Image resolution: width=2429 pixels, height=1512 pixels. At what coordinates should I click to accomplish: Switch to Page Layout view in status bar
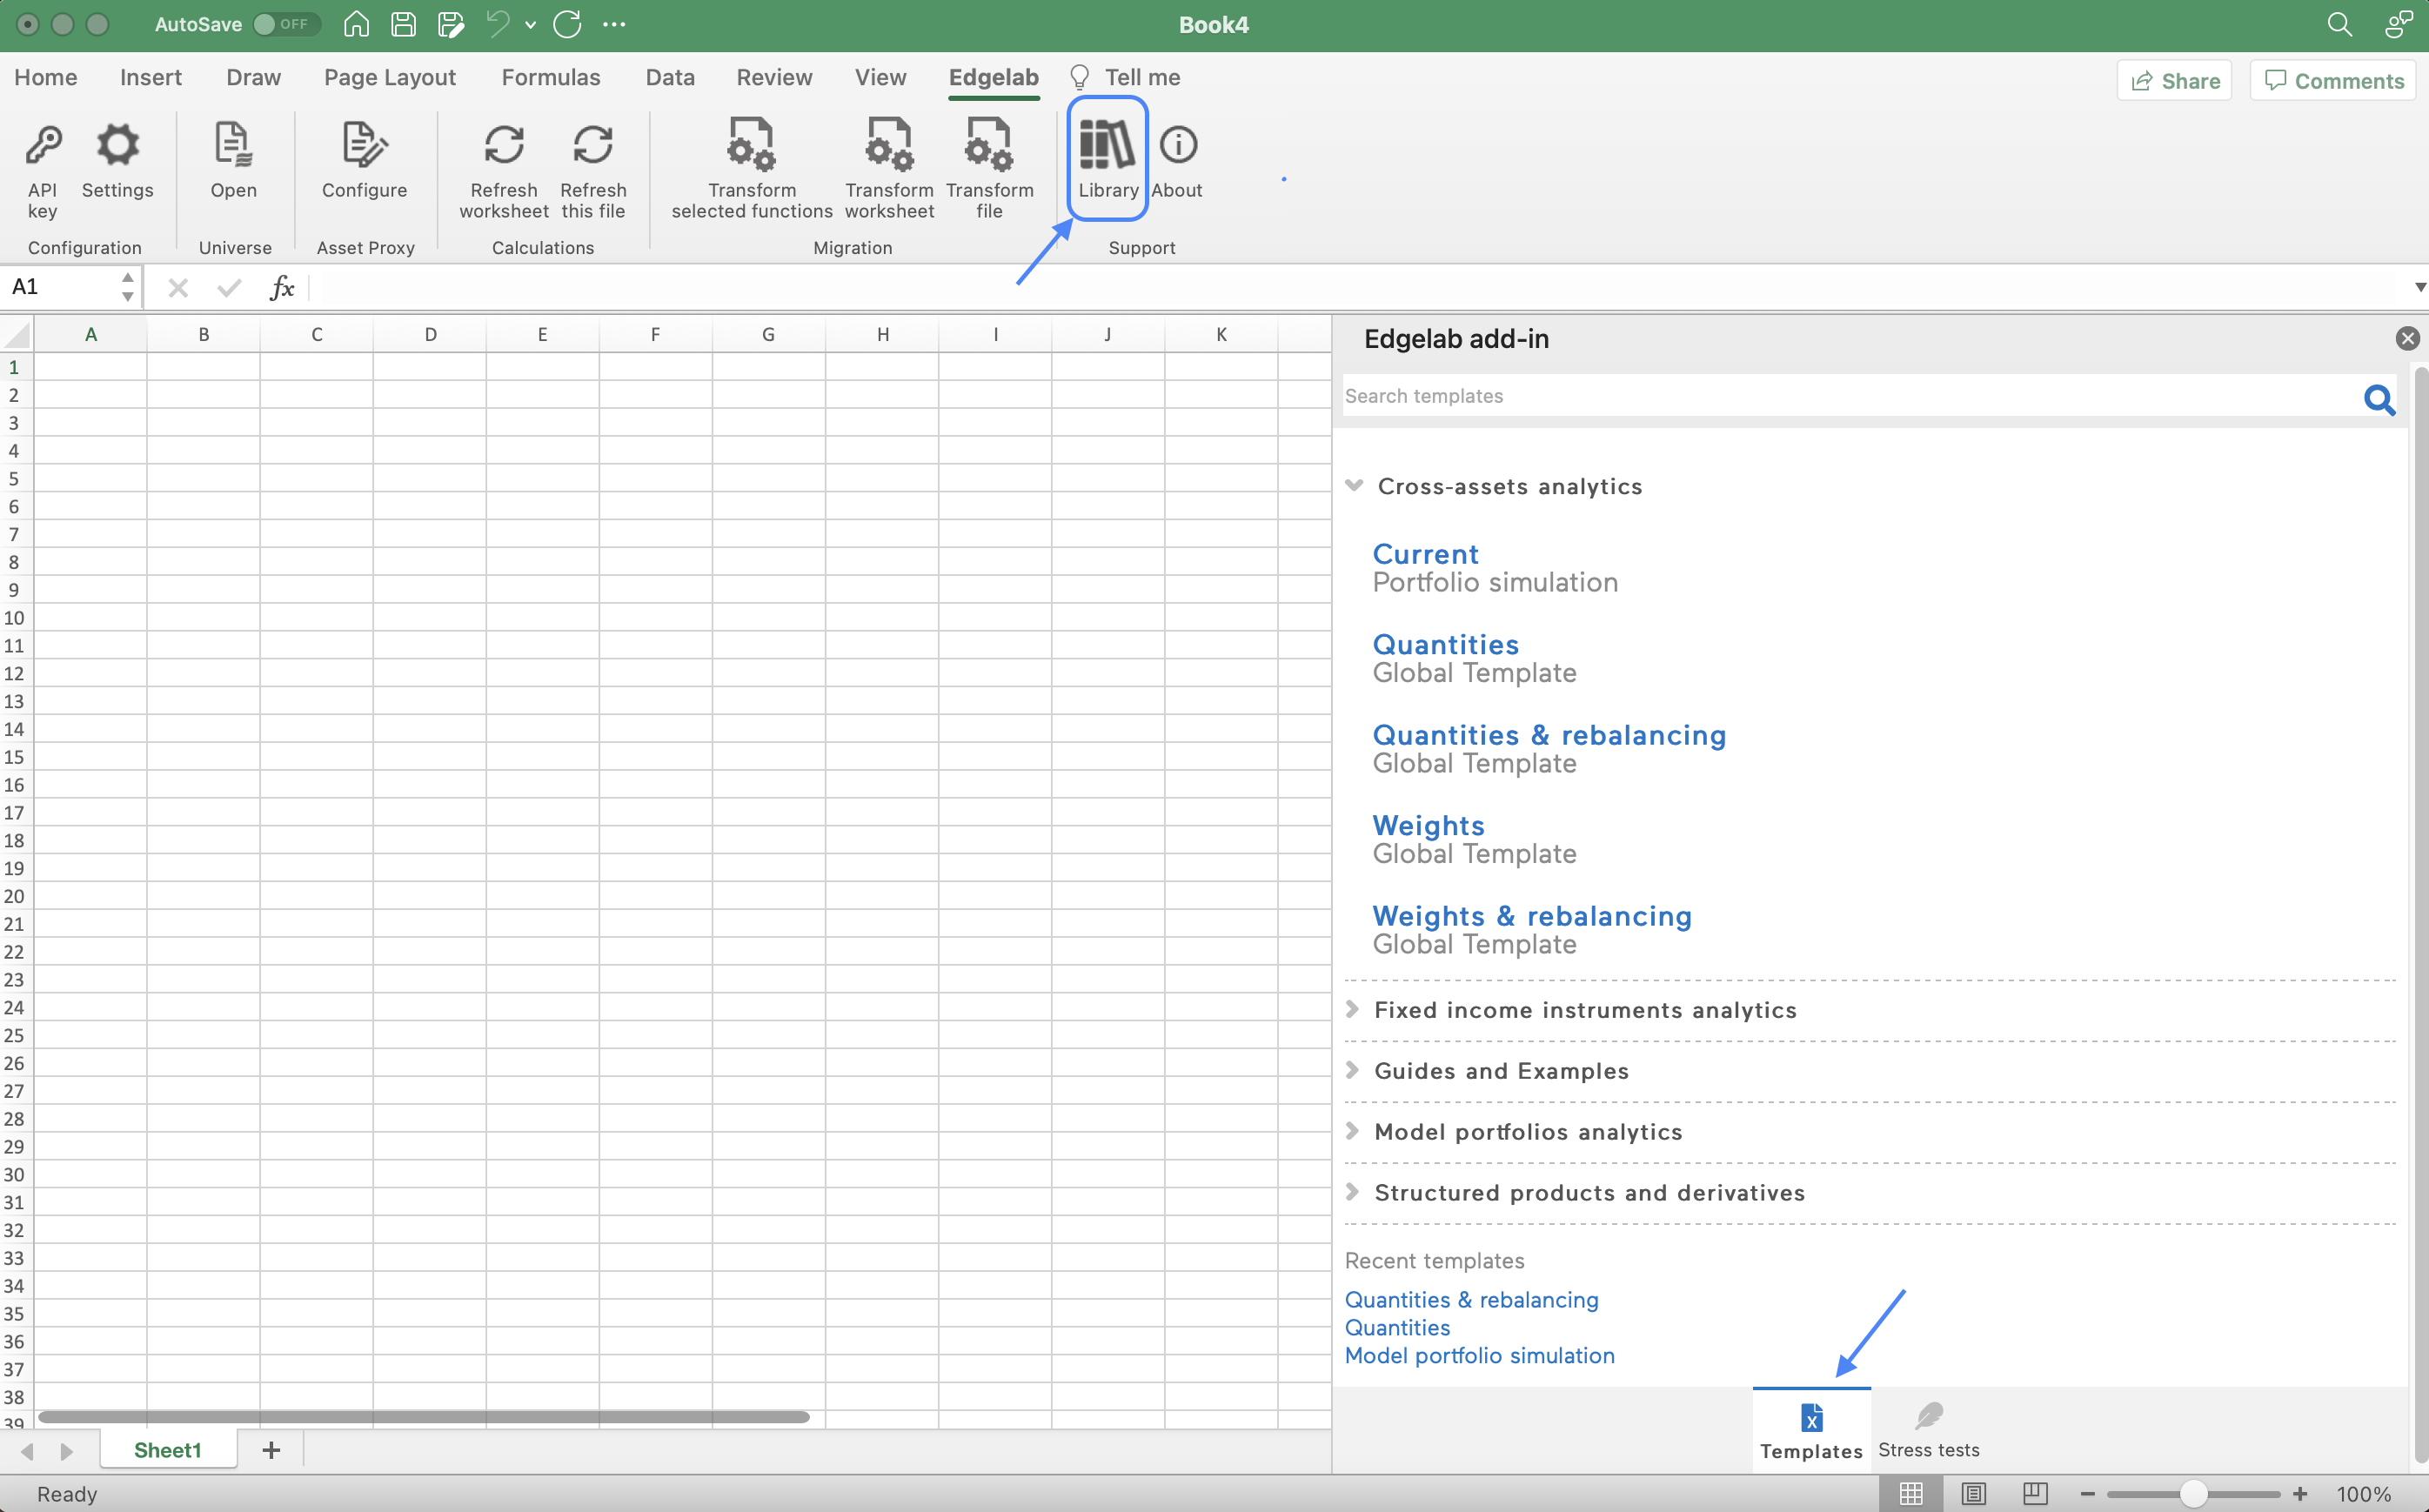(x=1972, y=1493)
